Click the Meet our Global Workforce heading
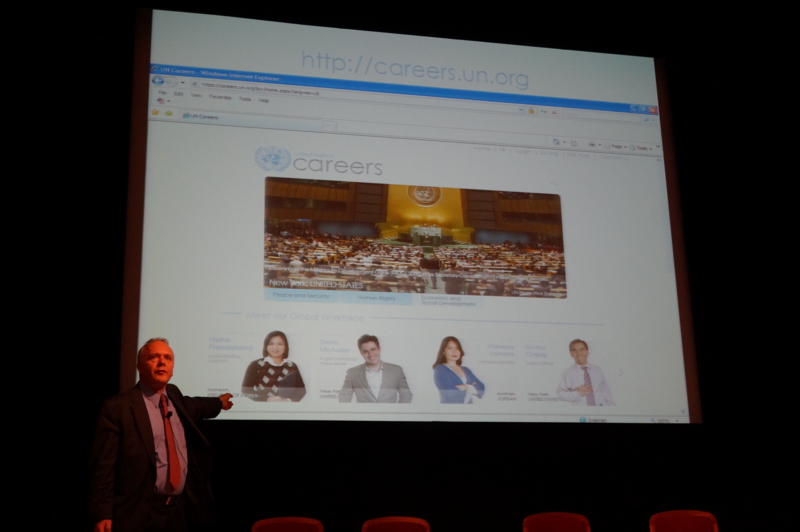Image resolution: width=800 pixels, height=532 pixels. click(305, 316)
